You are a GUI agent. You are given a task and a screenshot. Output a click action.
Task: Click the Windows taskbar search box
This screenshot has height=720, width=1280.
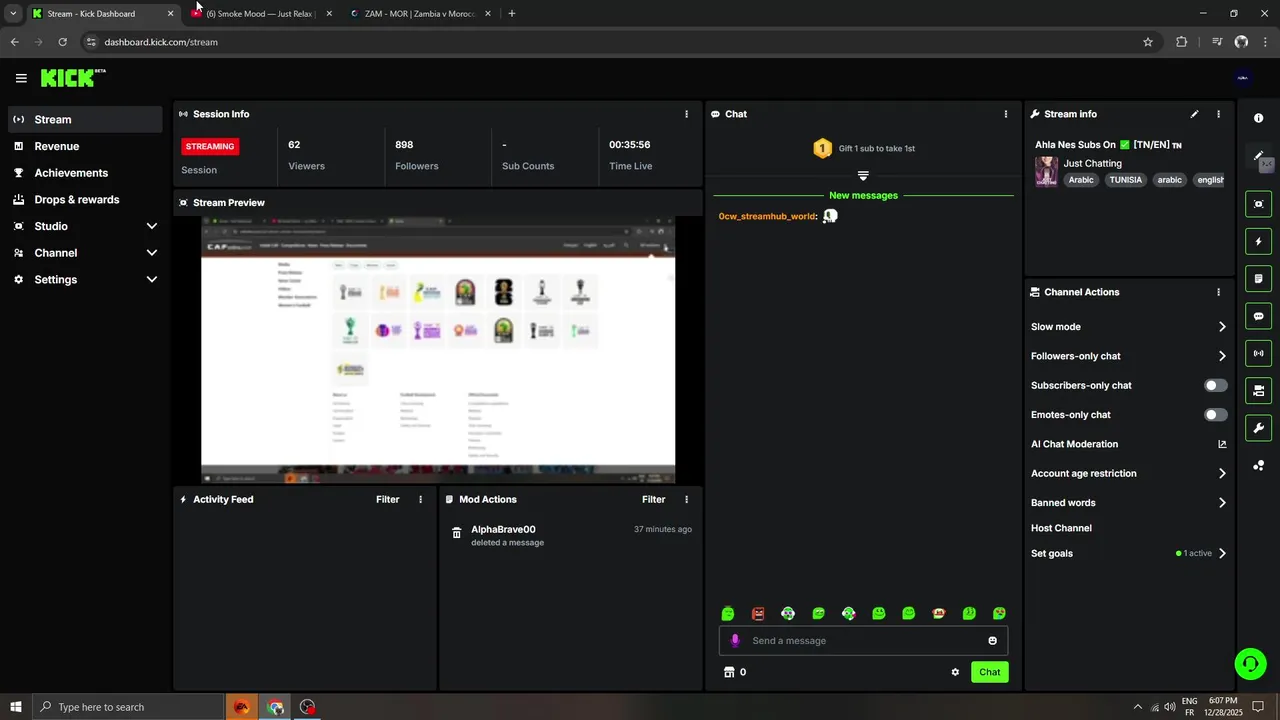pyautogui.click(x=128, y=707)
